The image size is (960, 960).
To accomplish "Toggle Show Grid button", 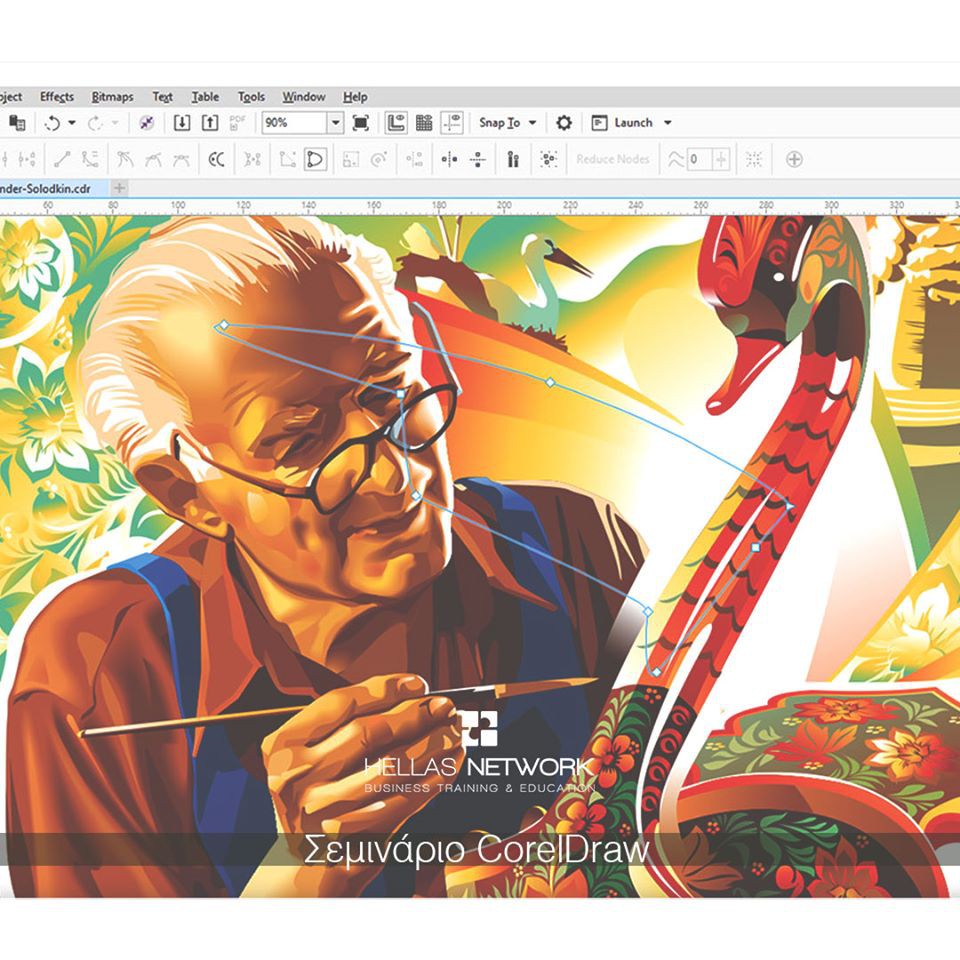I will coord(424,122).
